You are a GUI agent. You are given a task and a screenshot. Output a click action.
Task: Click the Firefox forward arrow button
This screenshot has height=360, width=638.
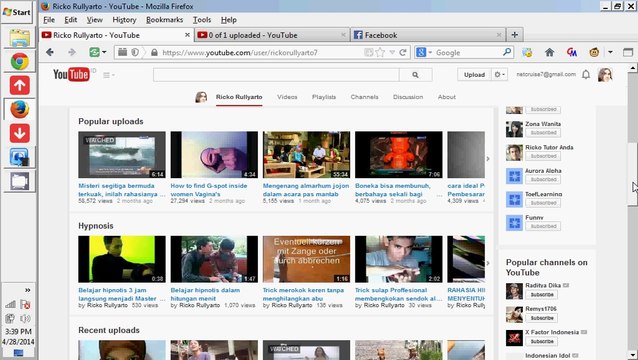(72, 52)
